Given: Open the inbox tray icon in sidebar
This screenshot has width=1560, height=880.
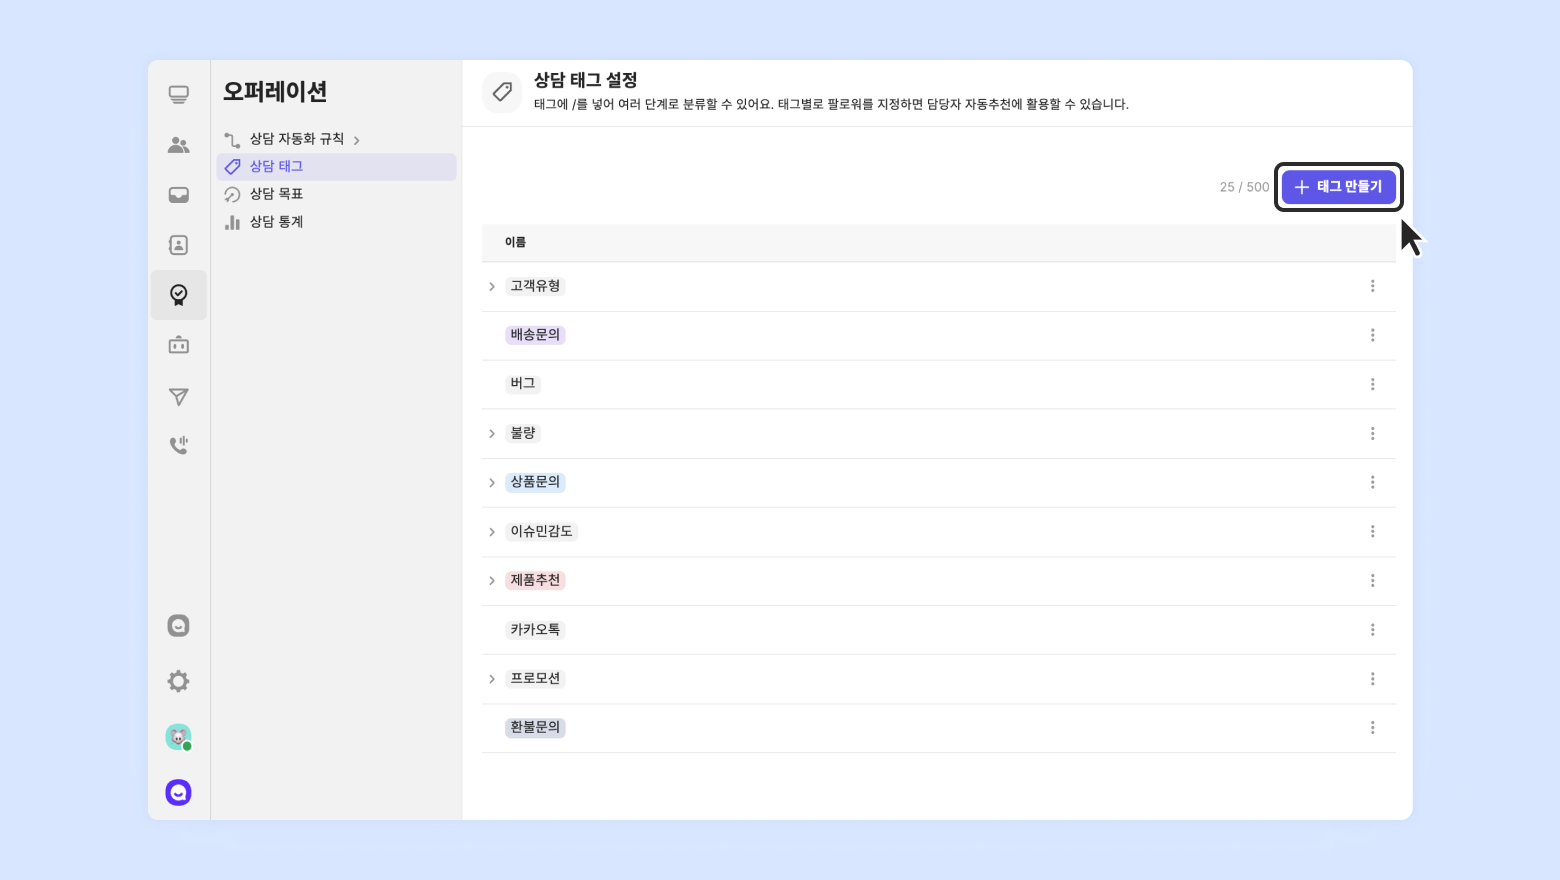Looking at the screenshot, I should coord(178,195).
